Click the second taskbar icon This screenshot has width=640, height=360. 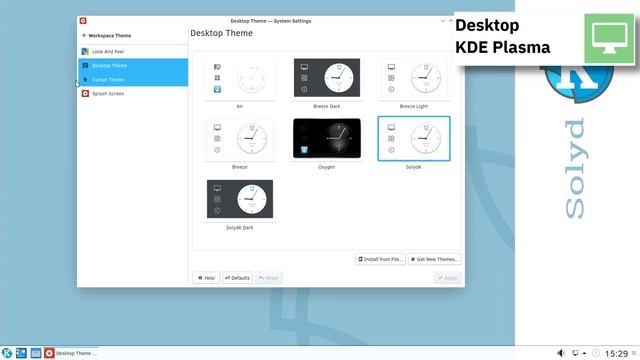coord(21,353)
